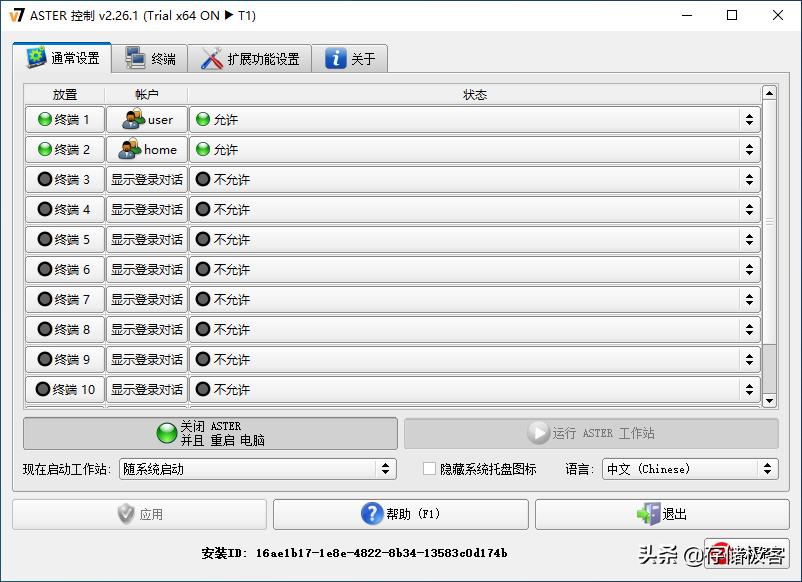802x582 pixels.
Task: Open the 语言 dropdown showing 中文 (Chinese)
Action: pos(690,468)
